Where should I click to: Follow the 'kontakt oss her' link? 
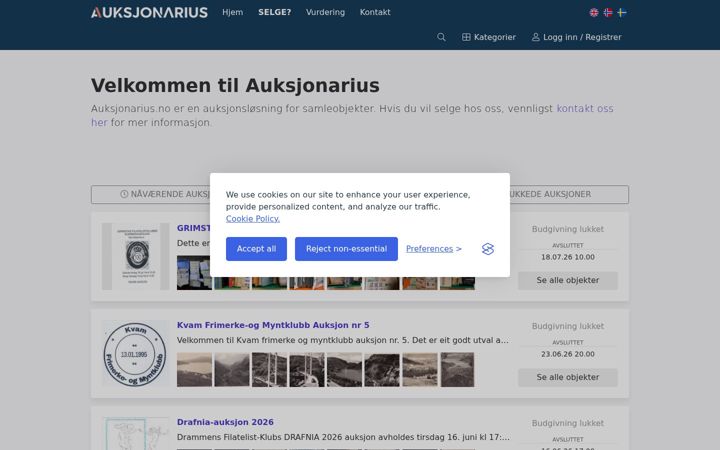click(585, 109)
